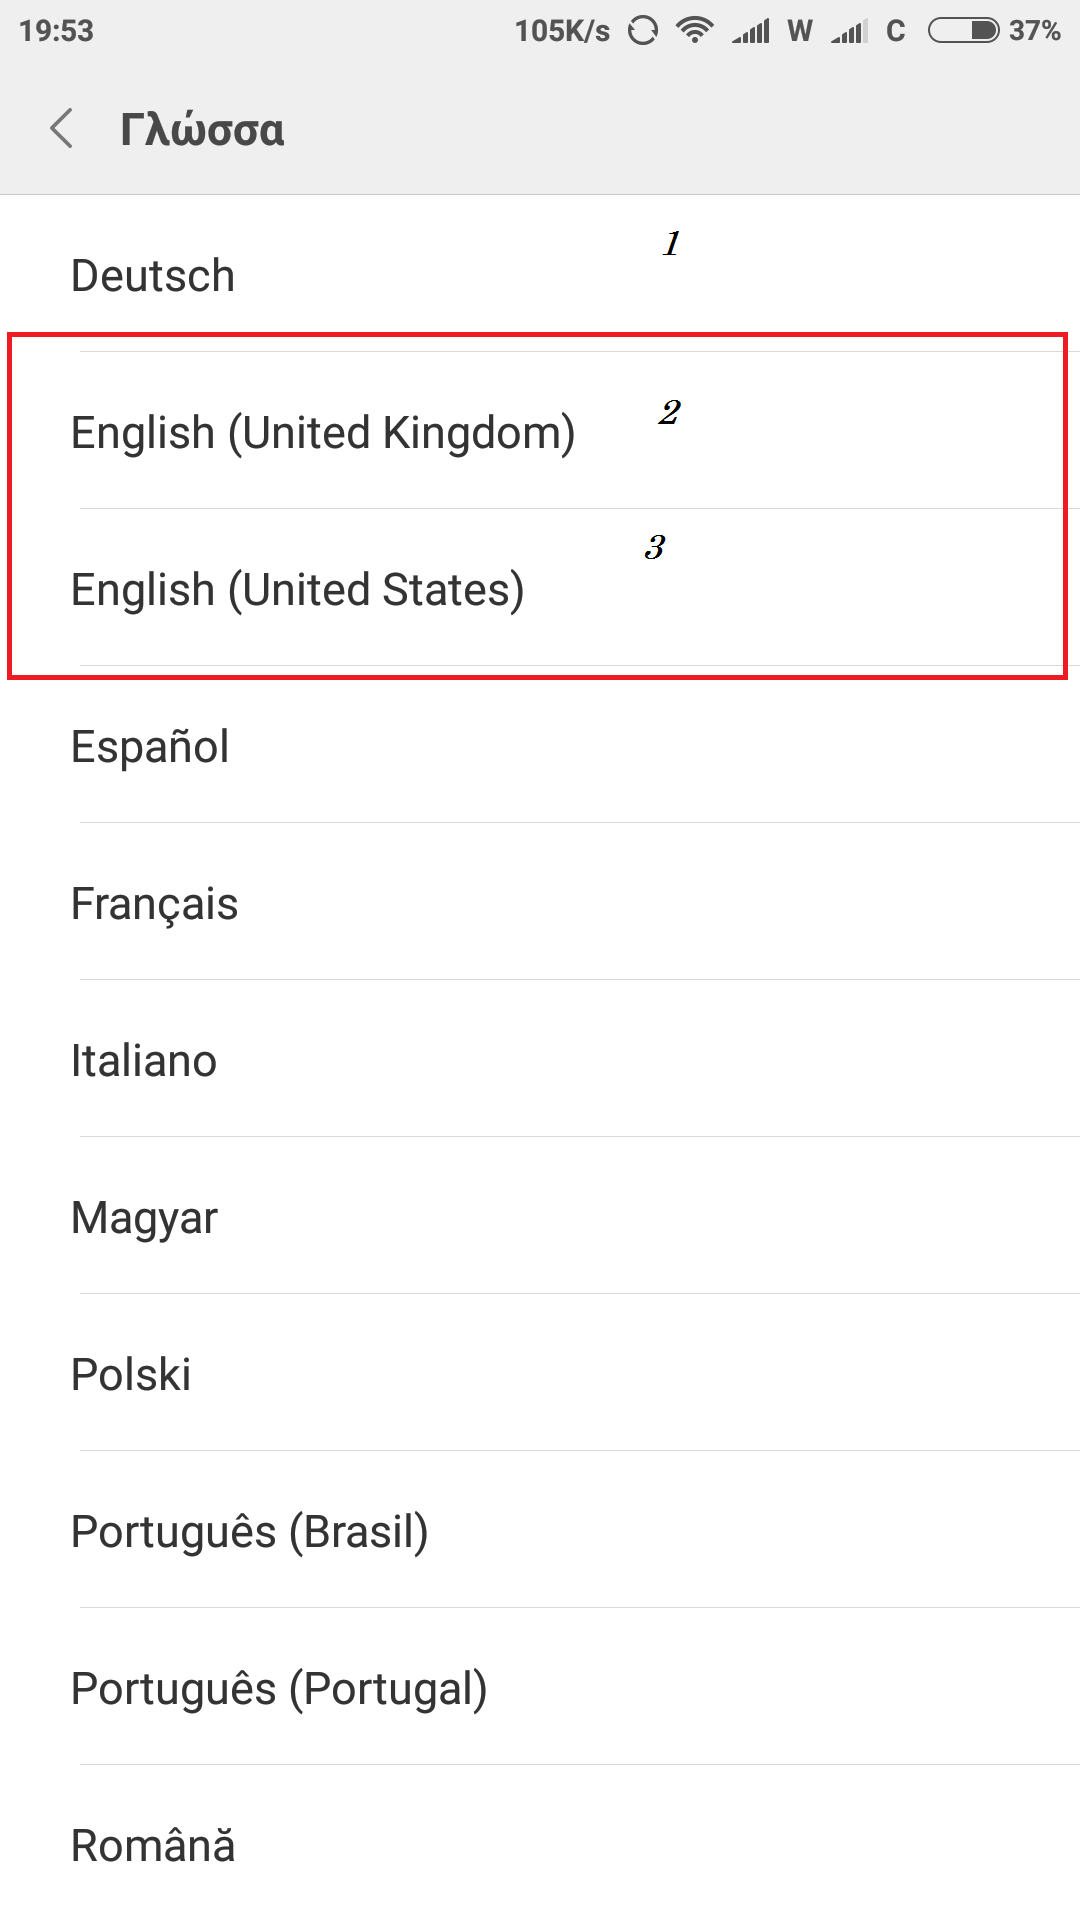Select Français language option

154,904
